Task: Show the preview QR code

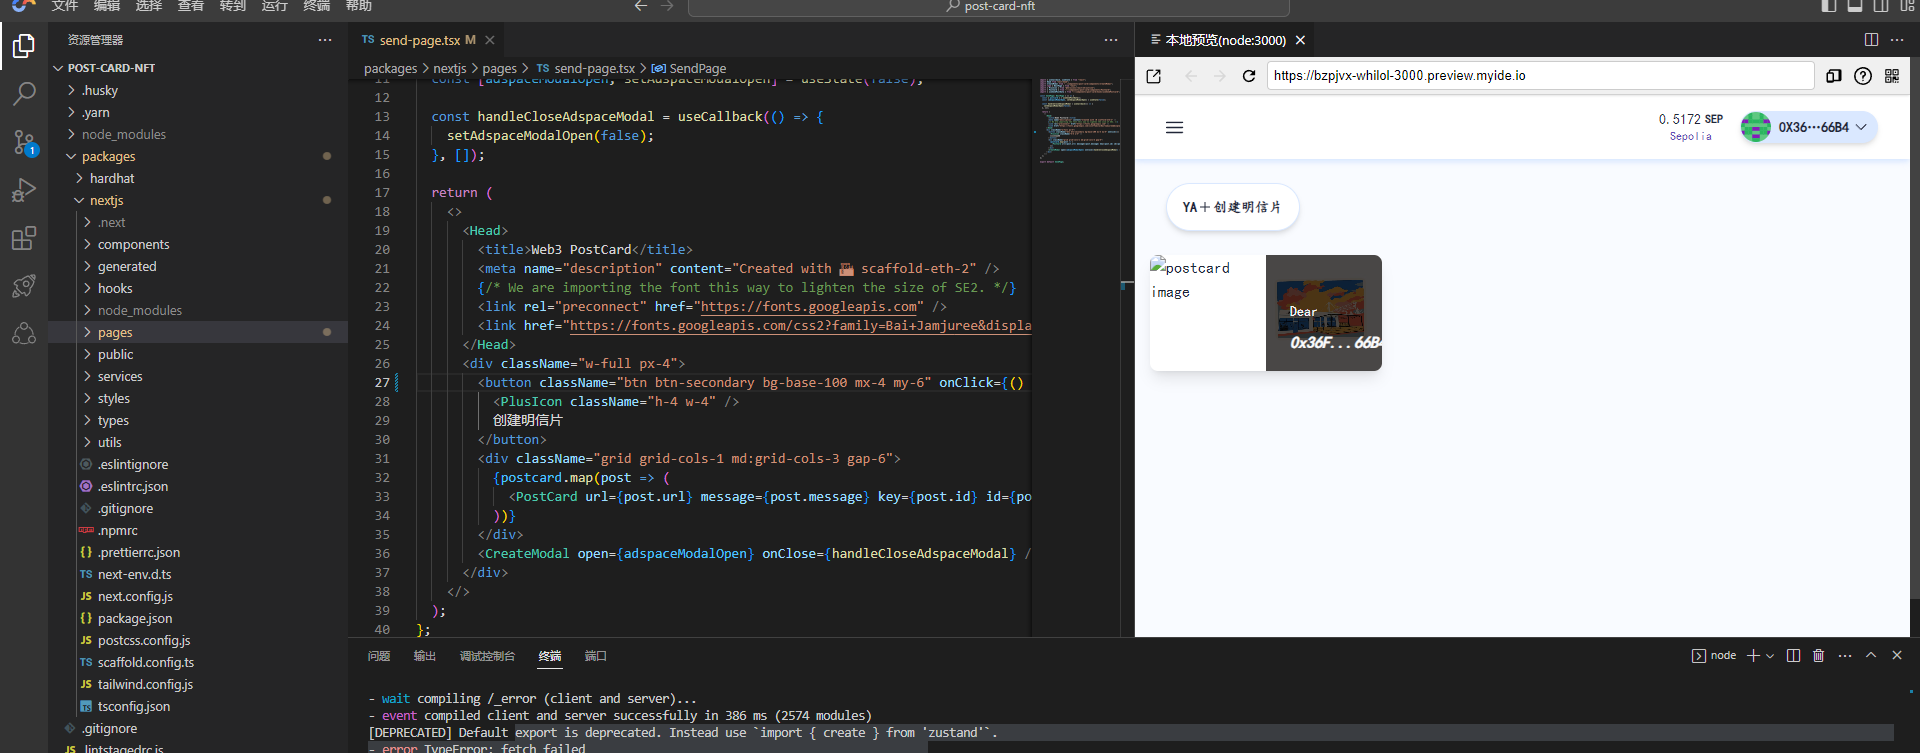Action: click(1892, 76)
